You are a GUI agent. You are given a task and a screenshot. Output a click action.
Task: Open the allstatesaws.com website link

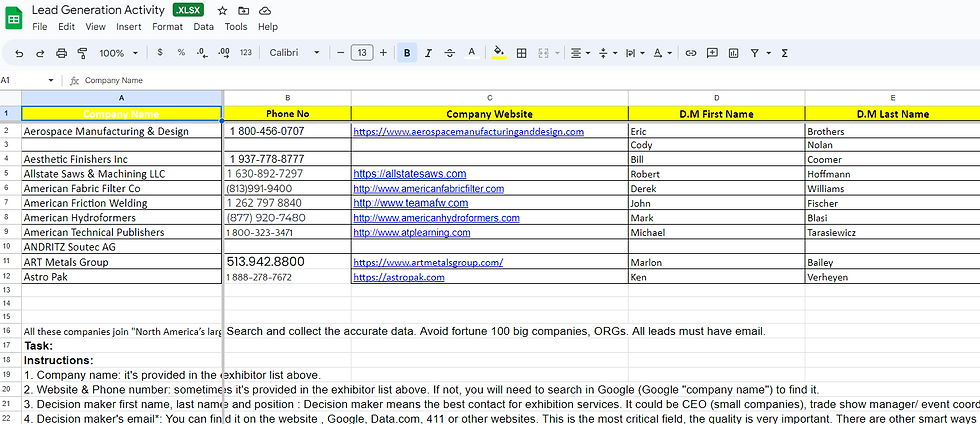409,173
